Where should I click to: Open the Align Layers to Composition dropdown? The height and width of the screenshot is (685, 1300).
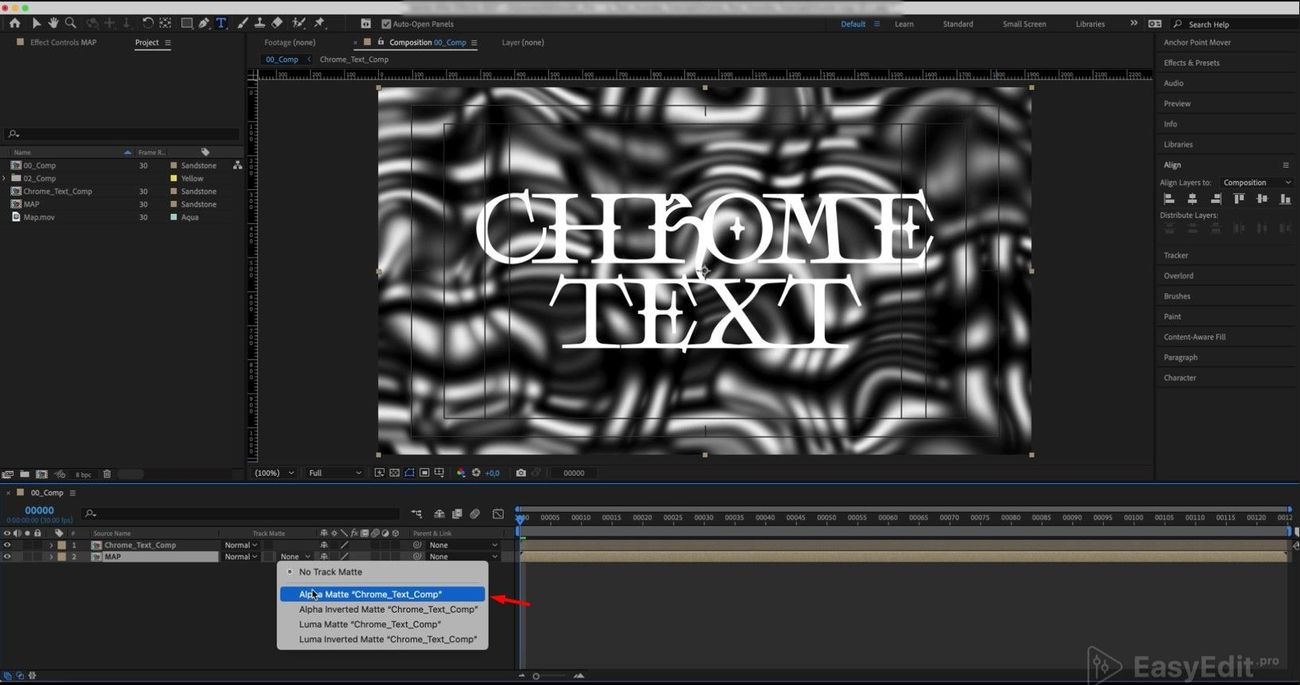pos(1257,183)
